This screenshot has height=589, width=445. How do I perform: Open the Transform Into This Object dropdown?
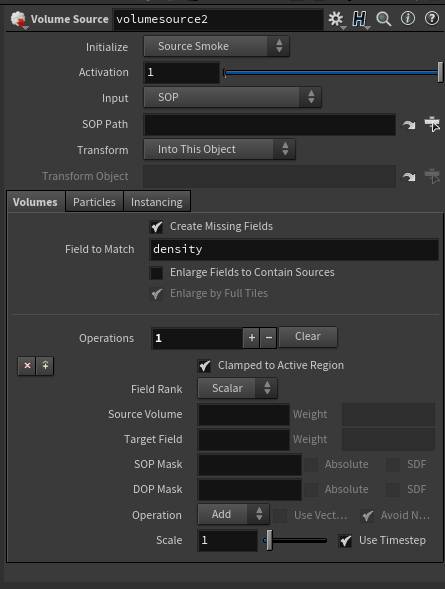pyautogui.click(x=219, y=149)
